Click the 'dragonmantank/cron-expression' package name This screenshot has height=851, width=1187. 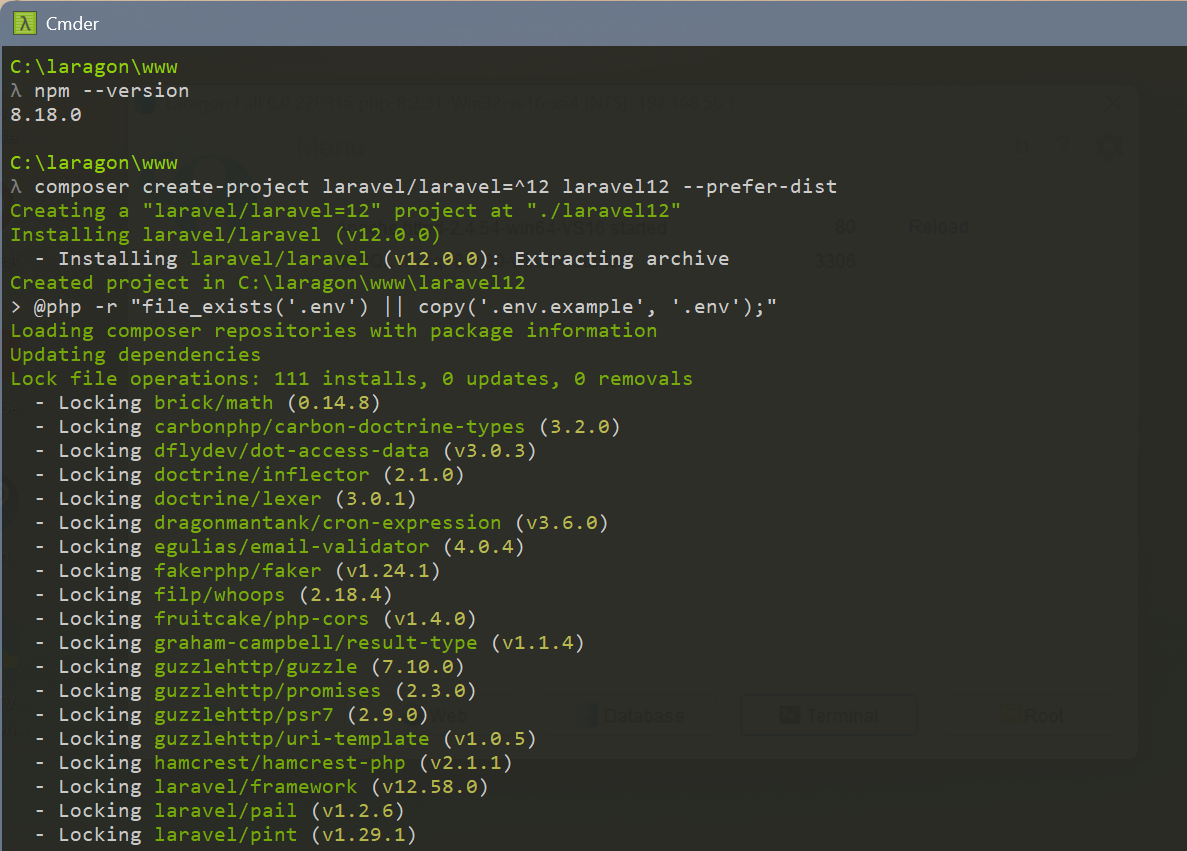[328, 523]
